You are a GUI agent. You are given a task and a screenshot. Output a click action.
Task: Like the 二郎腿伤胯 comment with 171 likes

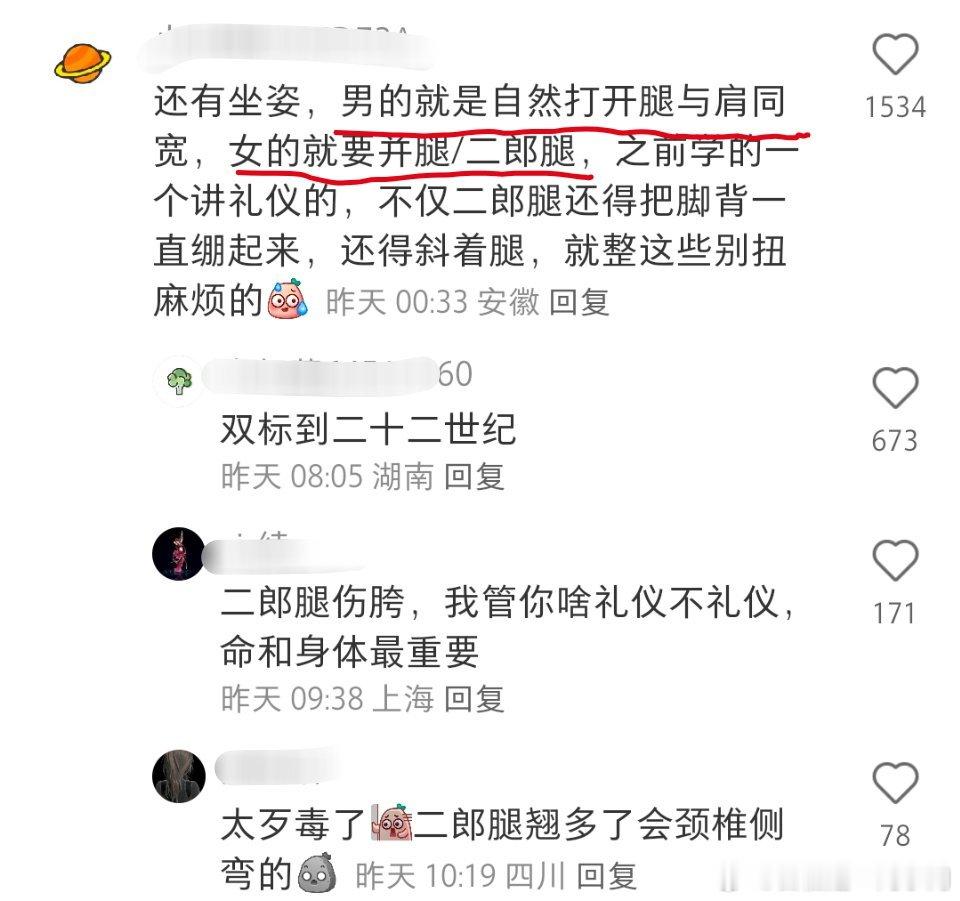point(895,561)
